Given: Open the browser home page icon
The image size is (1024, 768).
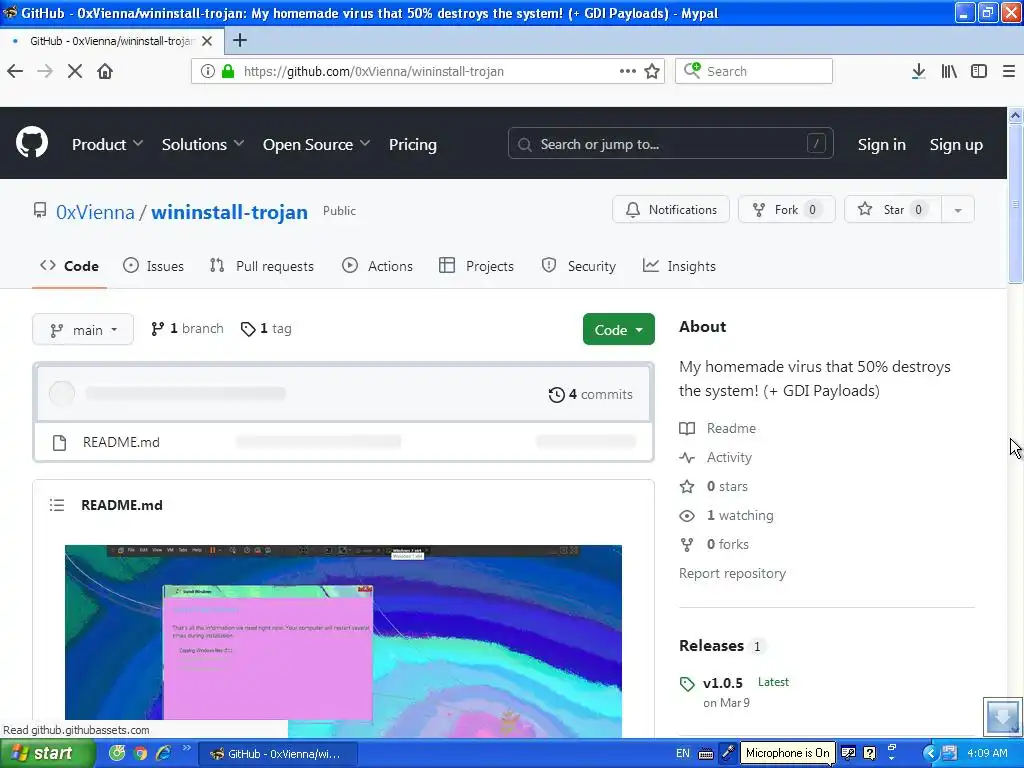Looking at the screenshot, I should 104,71.
